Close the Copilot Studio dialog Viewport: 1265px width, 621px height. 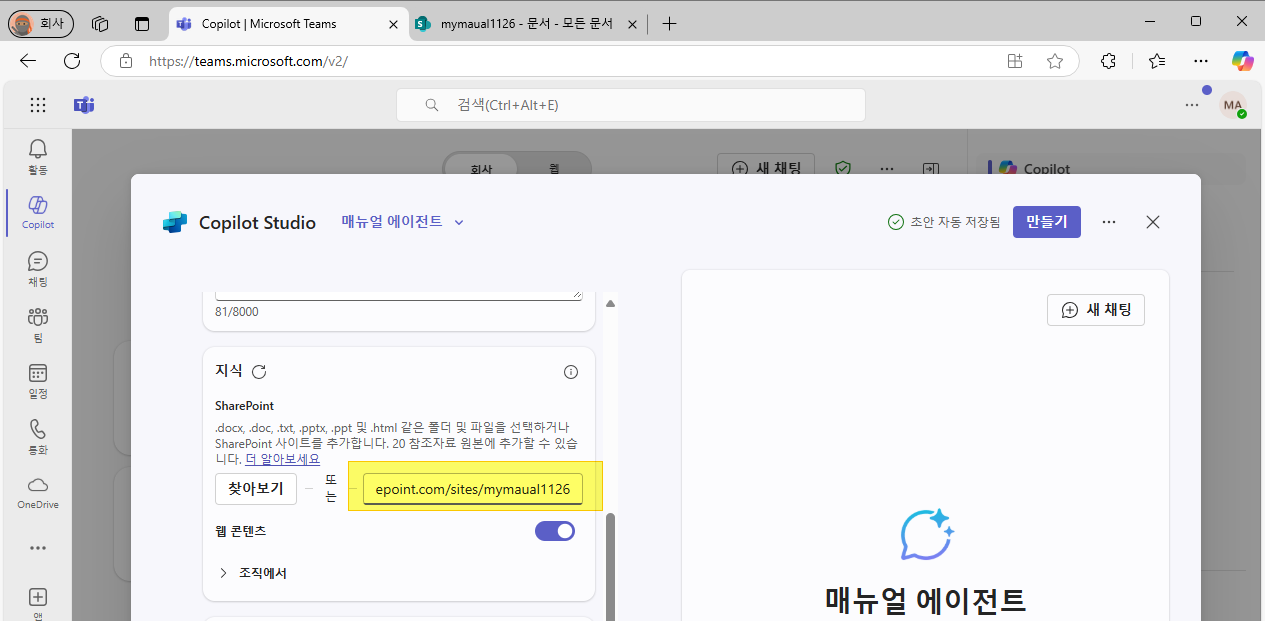coord(1153,222)
